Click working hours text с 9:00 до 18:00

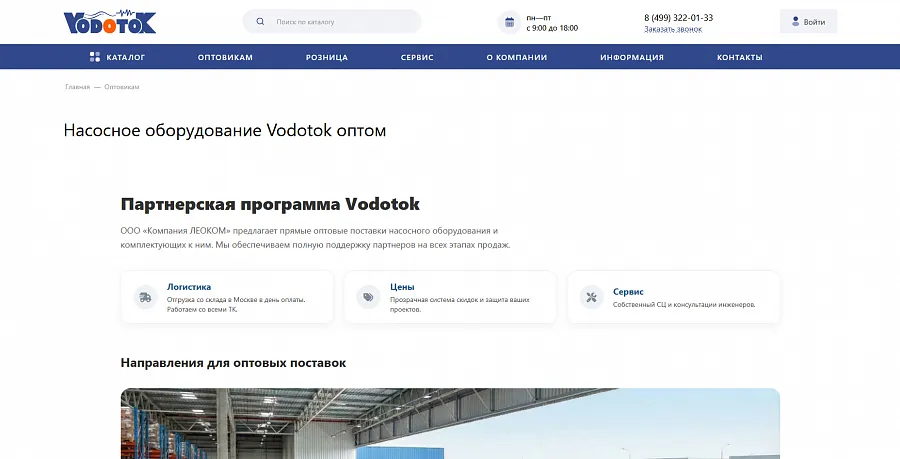coord(552,28)
